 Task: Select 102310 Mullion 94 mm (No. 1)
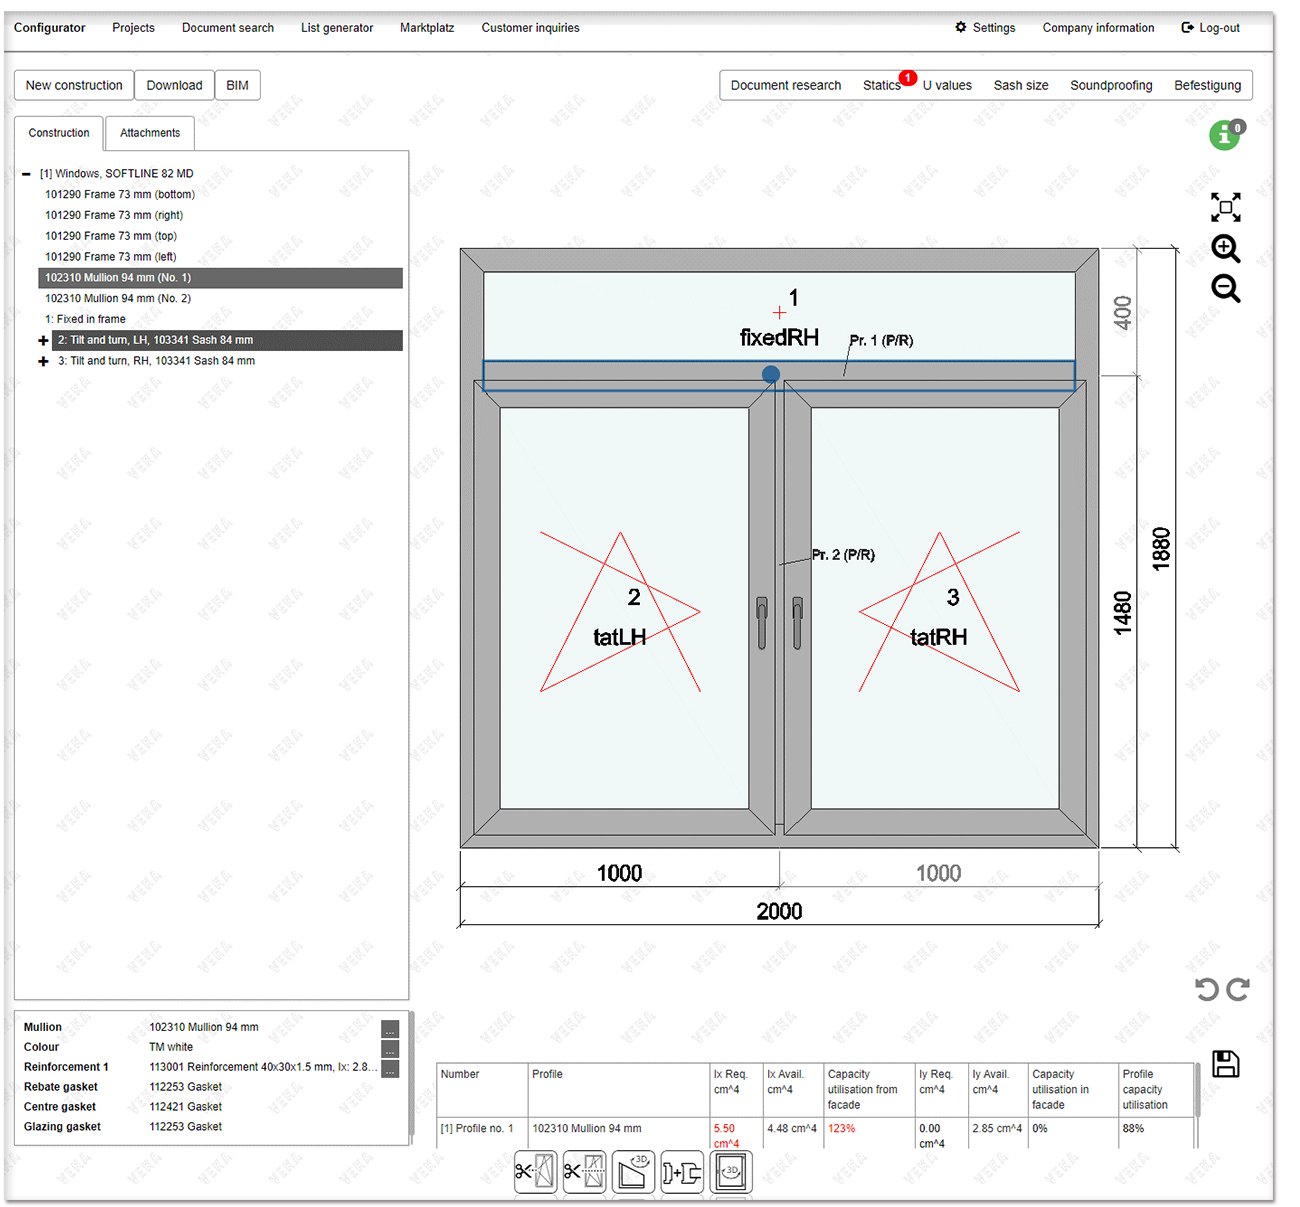pyautogui.click(x=220, y=278)
